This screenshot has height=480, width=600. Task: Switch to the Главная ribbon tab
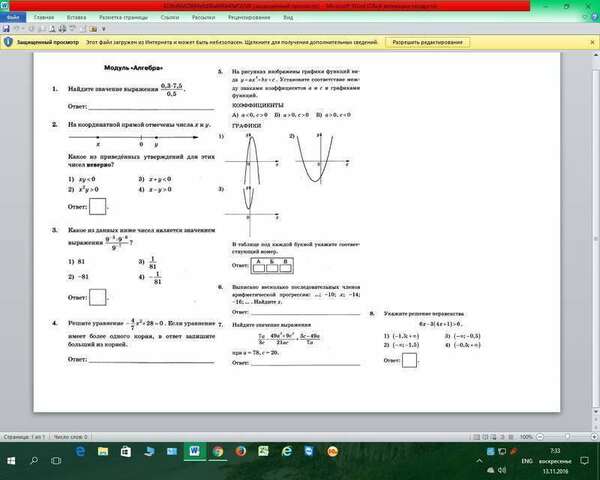pos(44,17)
